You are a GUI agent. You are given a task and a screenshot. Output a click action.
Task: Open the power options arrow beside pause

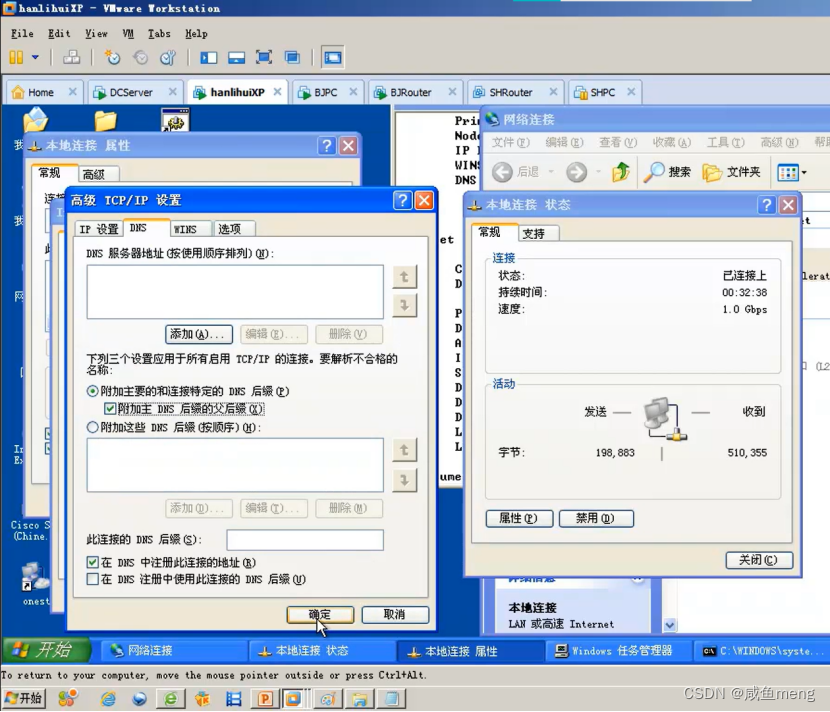pos(35,57)
